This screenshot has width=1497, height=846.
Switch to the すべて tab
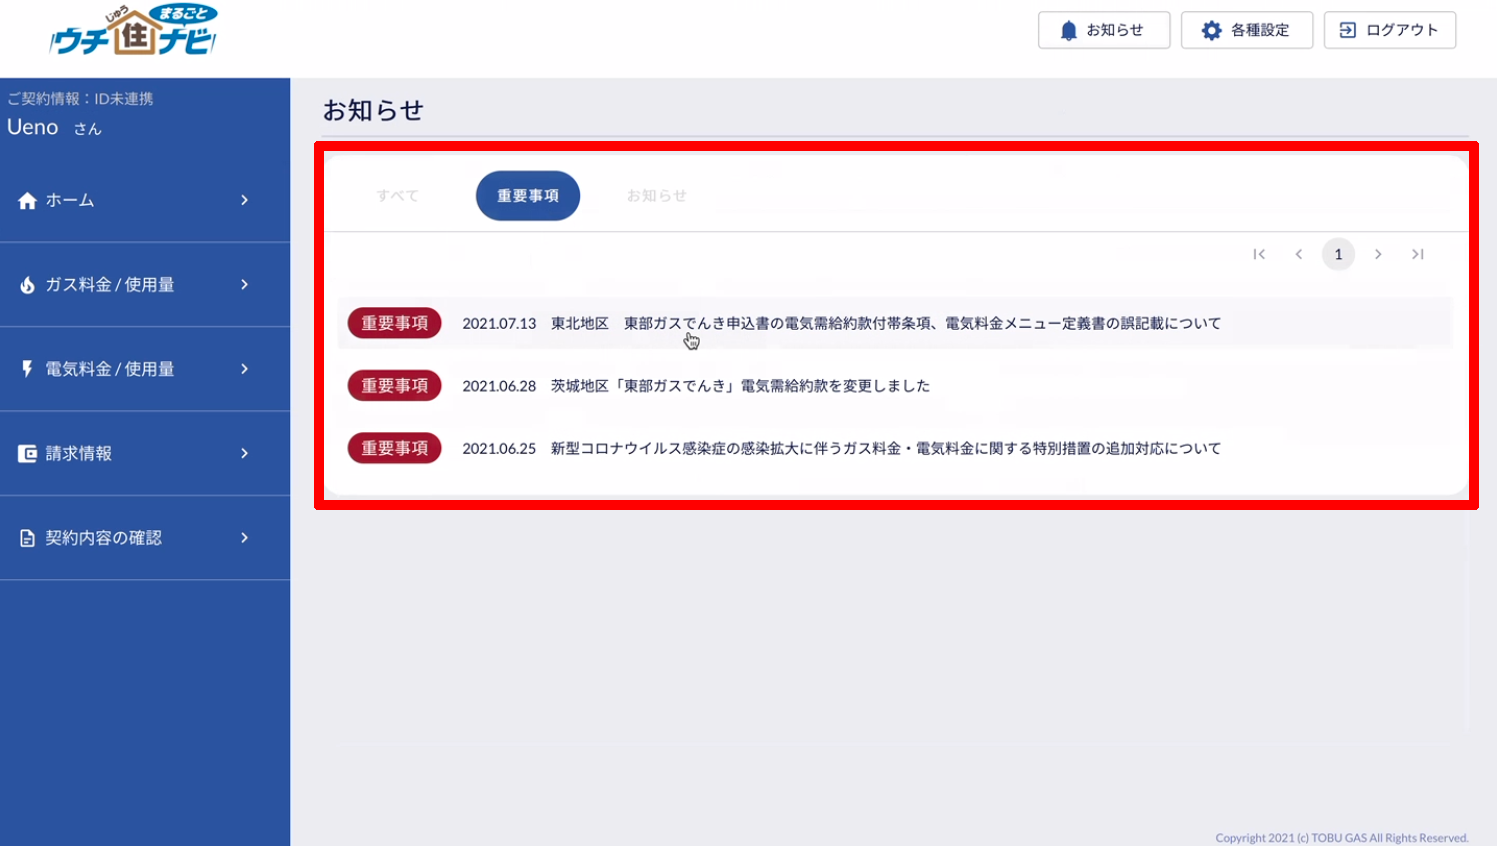click(397, 196)
